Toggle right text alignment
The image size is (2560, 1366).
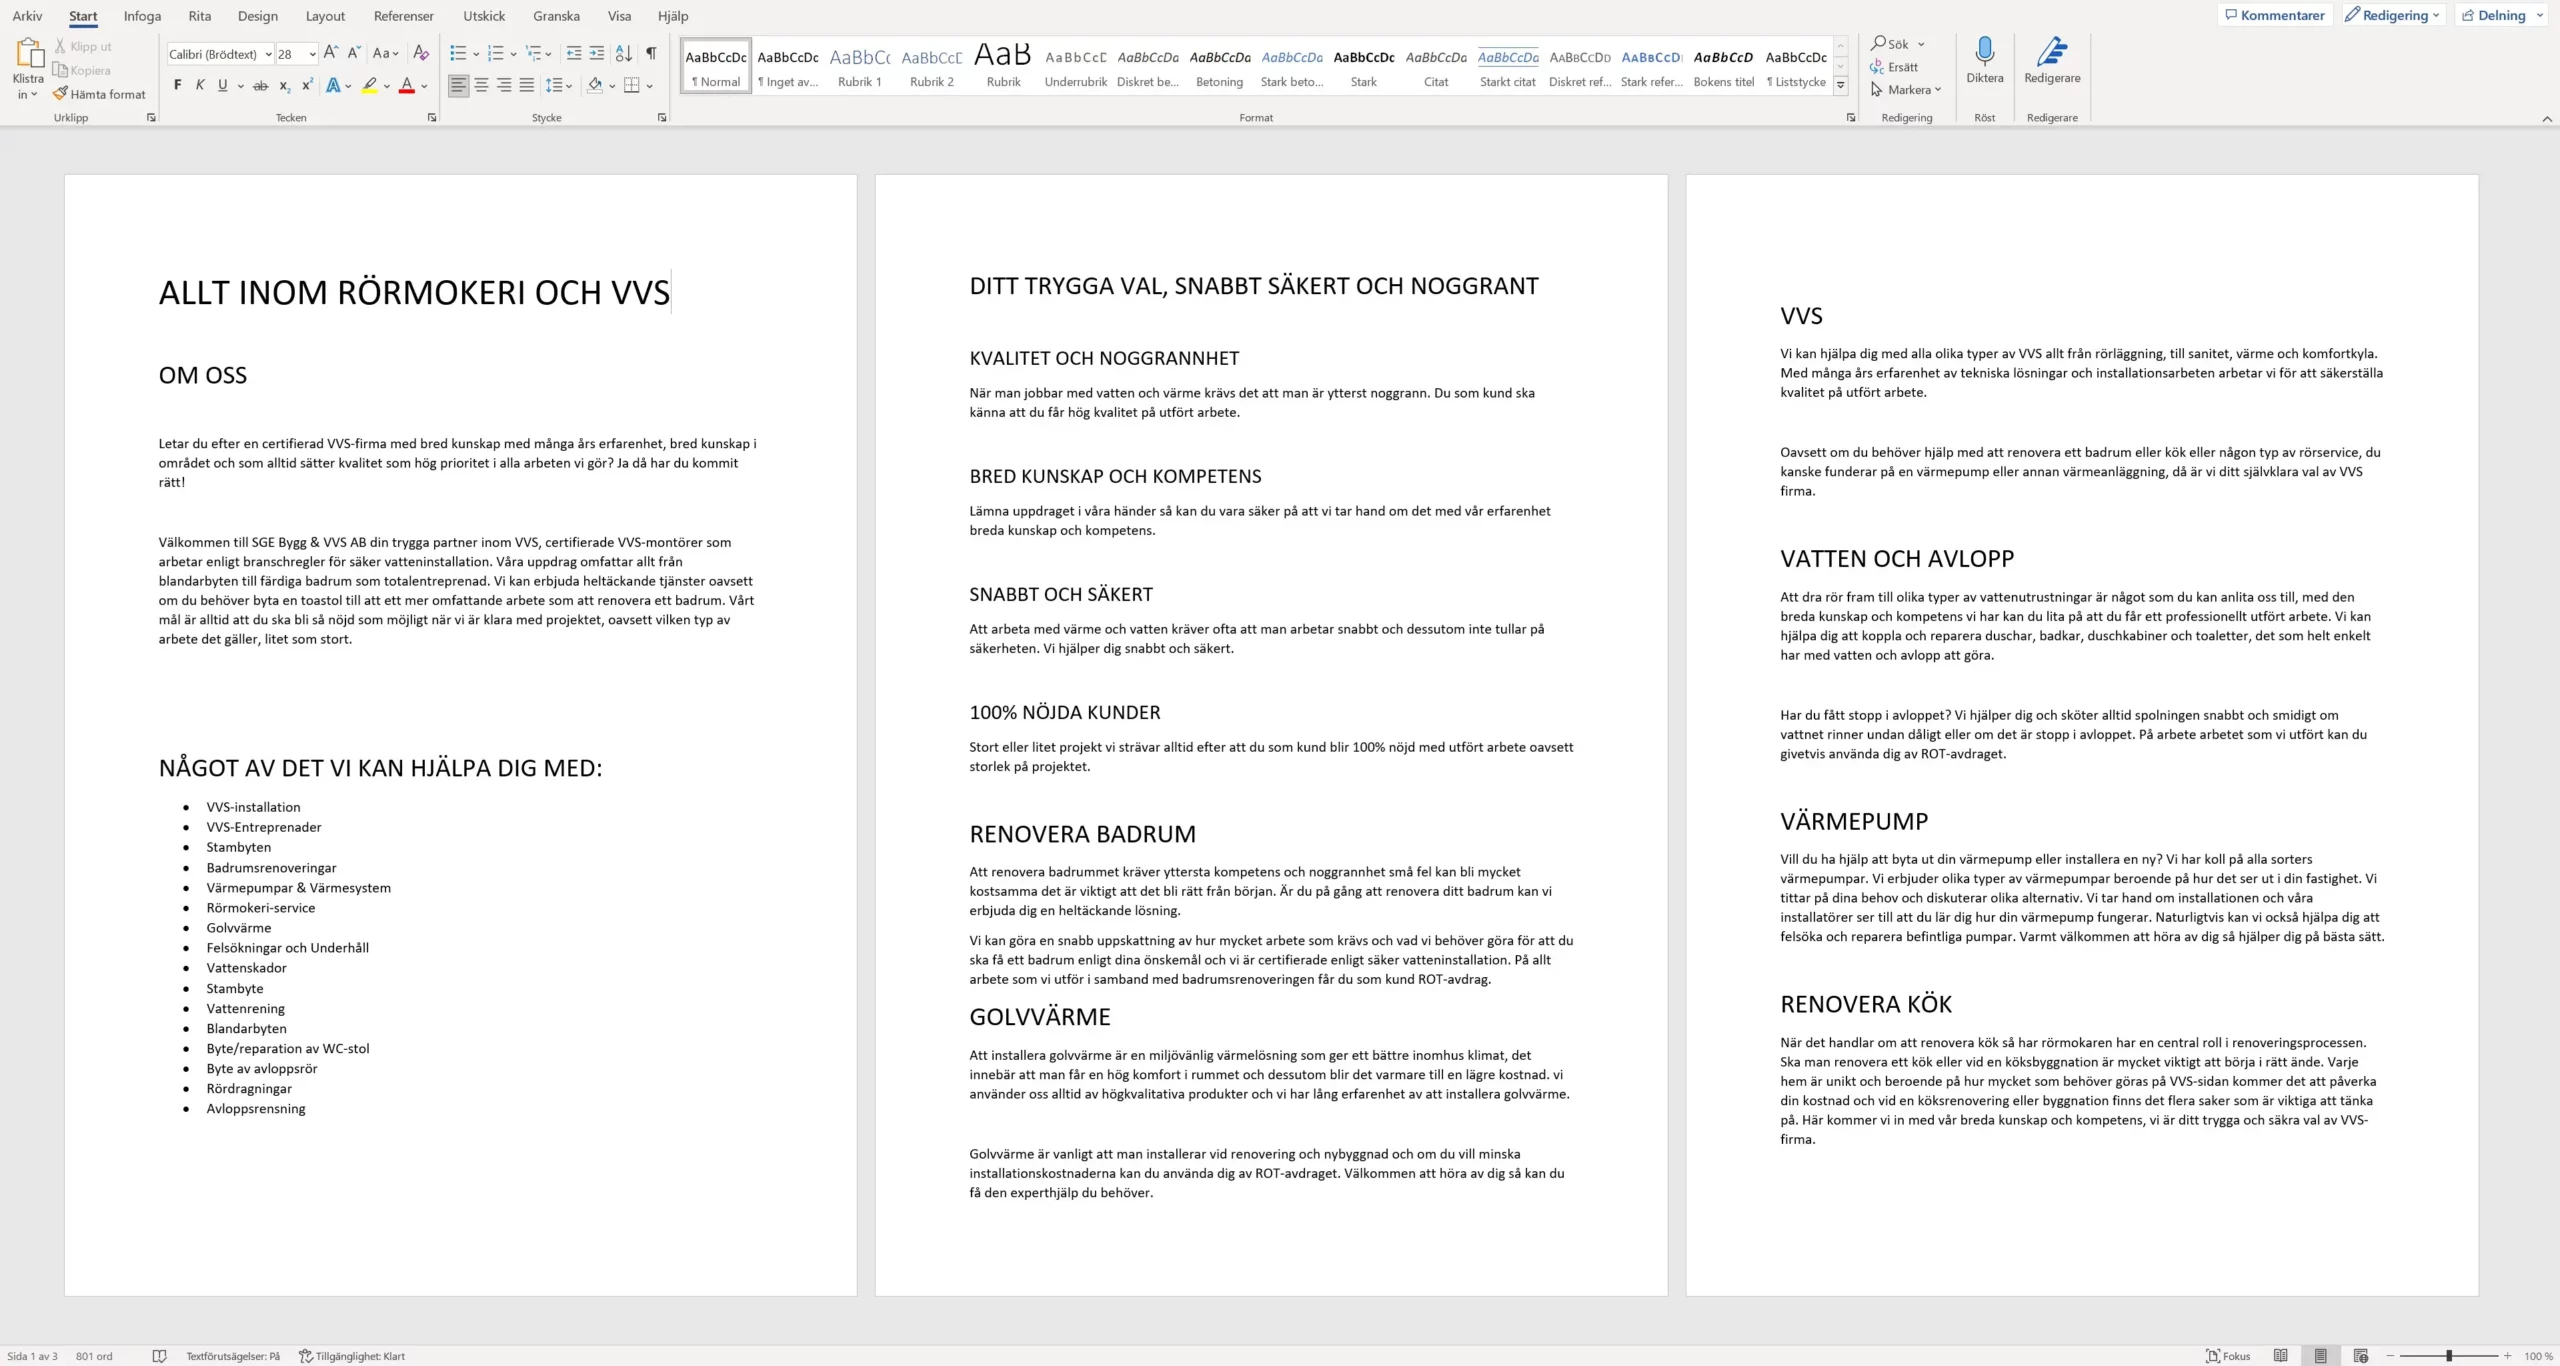[504, 86]
